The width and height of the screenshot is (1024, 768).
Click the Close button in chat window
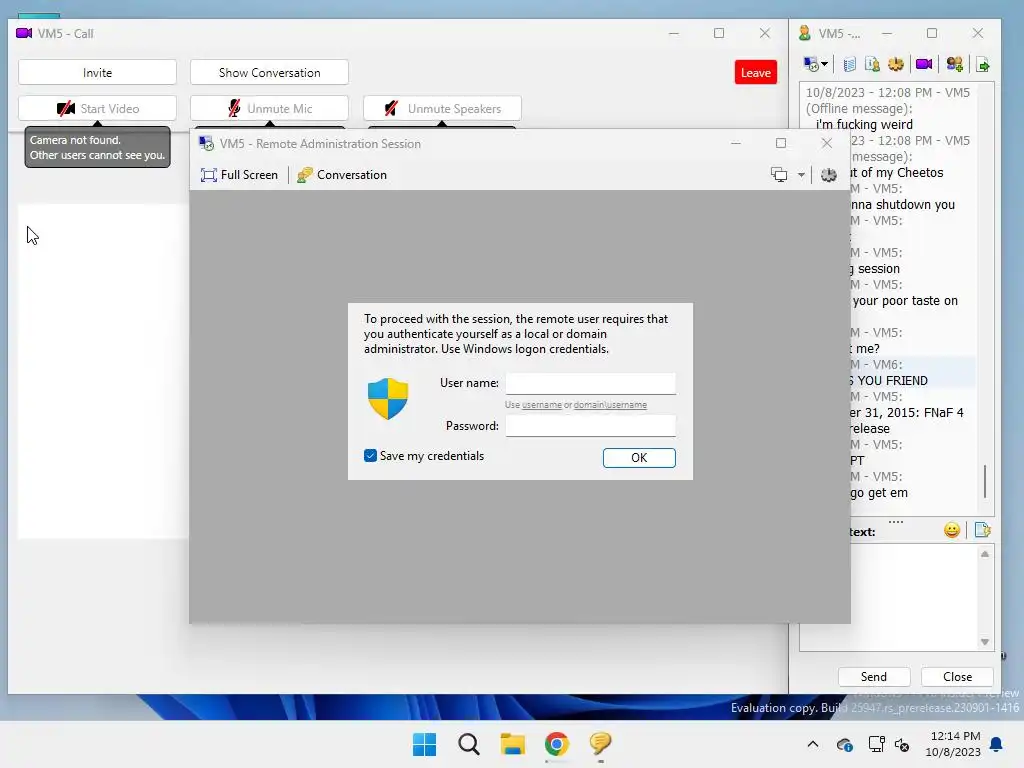point(957,677)
